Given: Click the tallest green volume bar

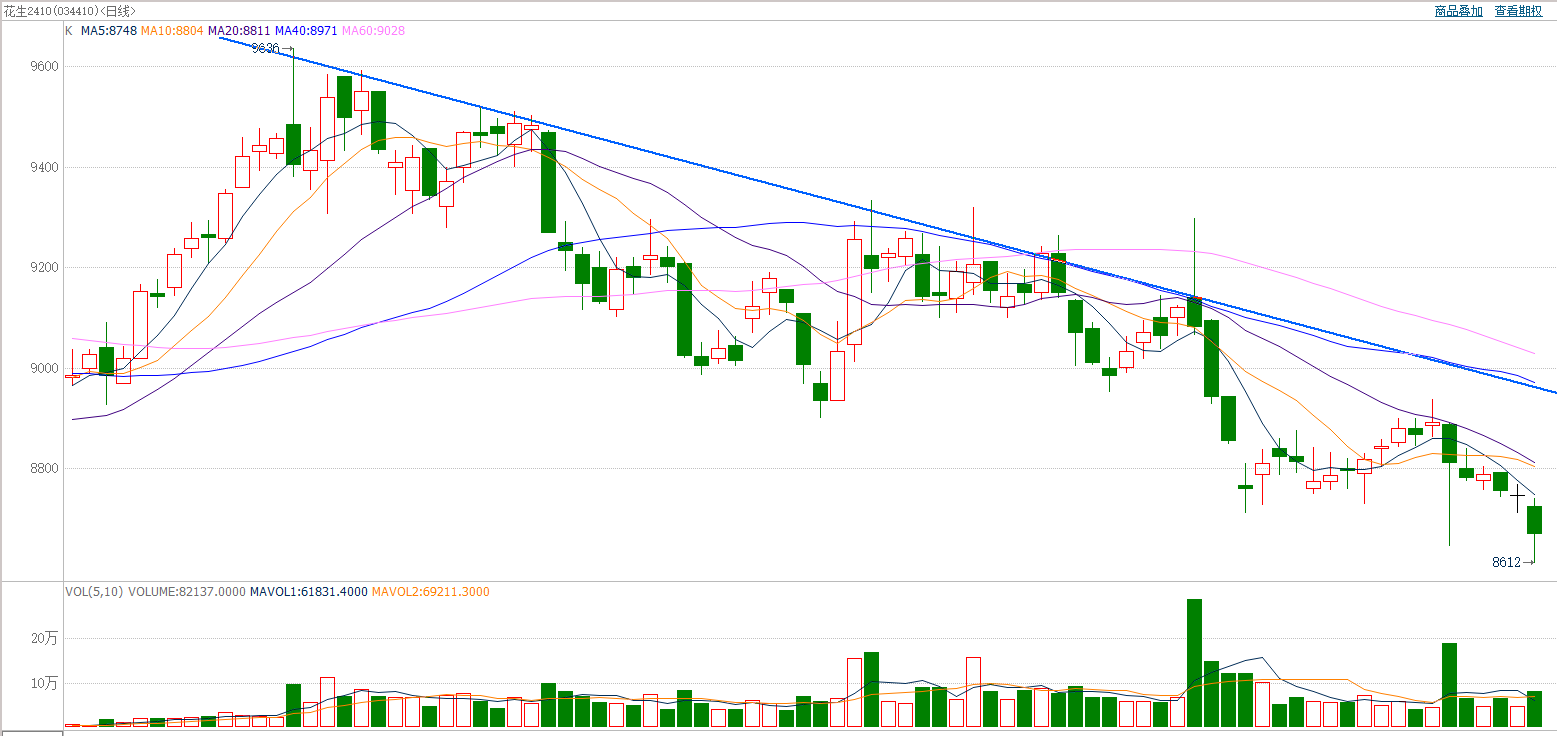Looking at the screenshot, I should point(1194,663).
